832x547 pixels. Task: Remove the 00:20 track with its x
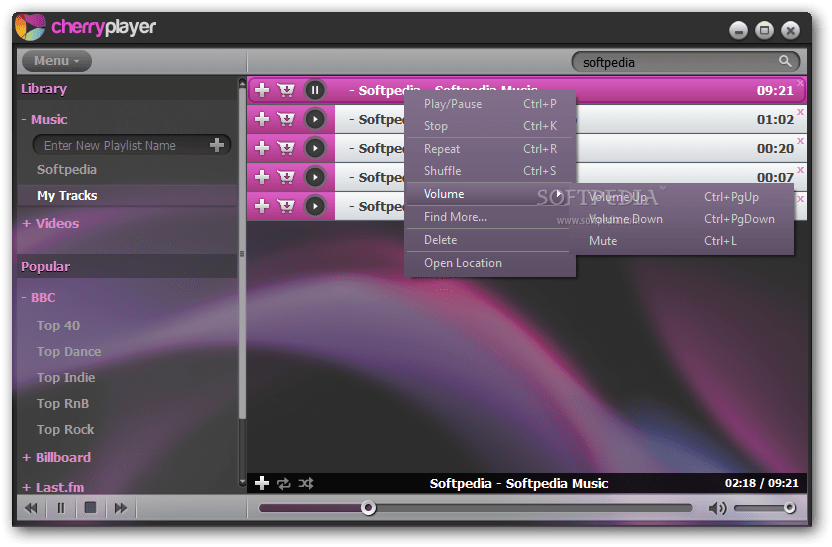pyautogui.click(x=800, y=141)
